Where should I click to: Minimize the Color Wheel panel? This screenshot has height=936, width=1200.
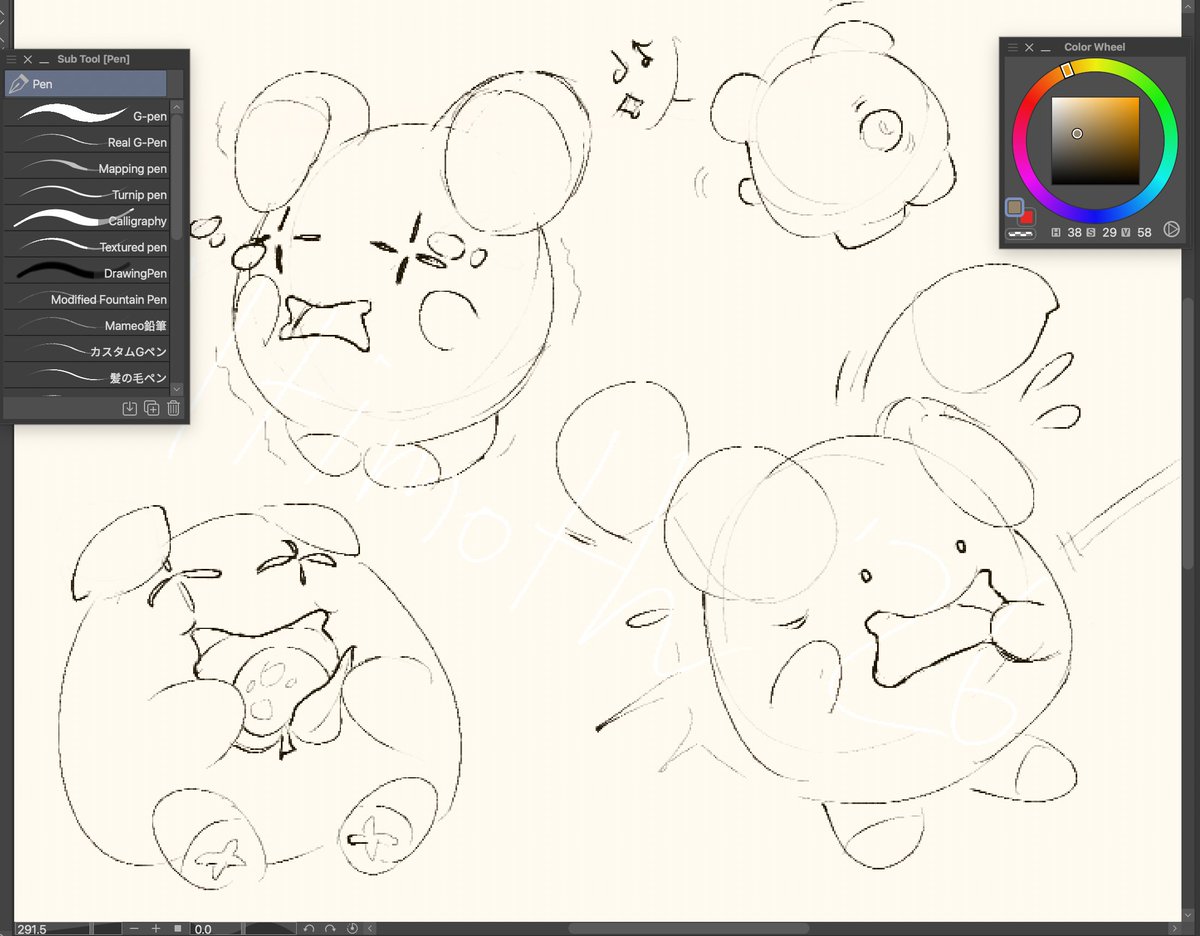point(1045,48)
